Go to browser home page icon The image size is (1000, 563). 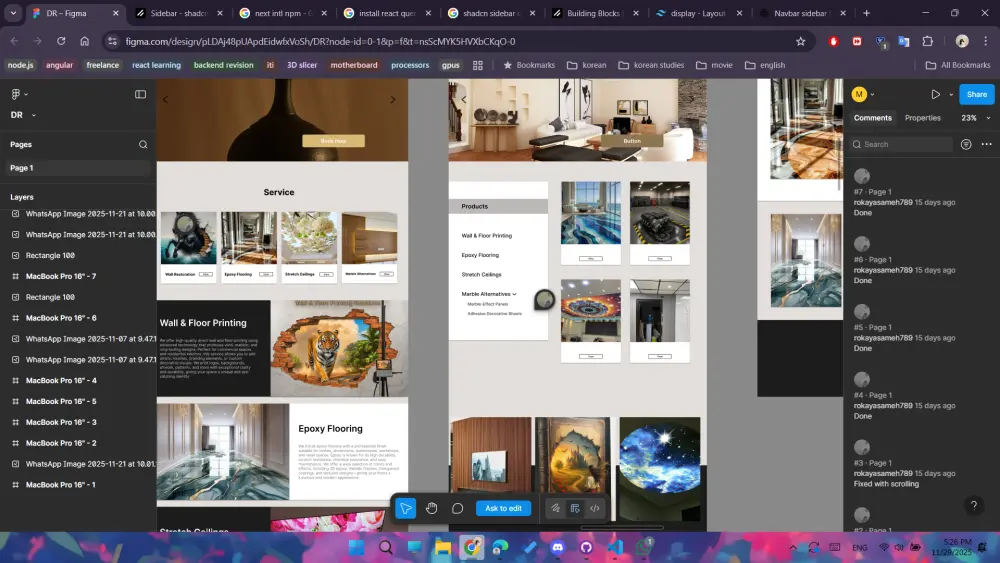point(84,41)
